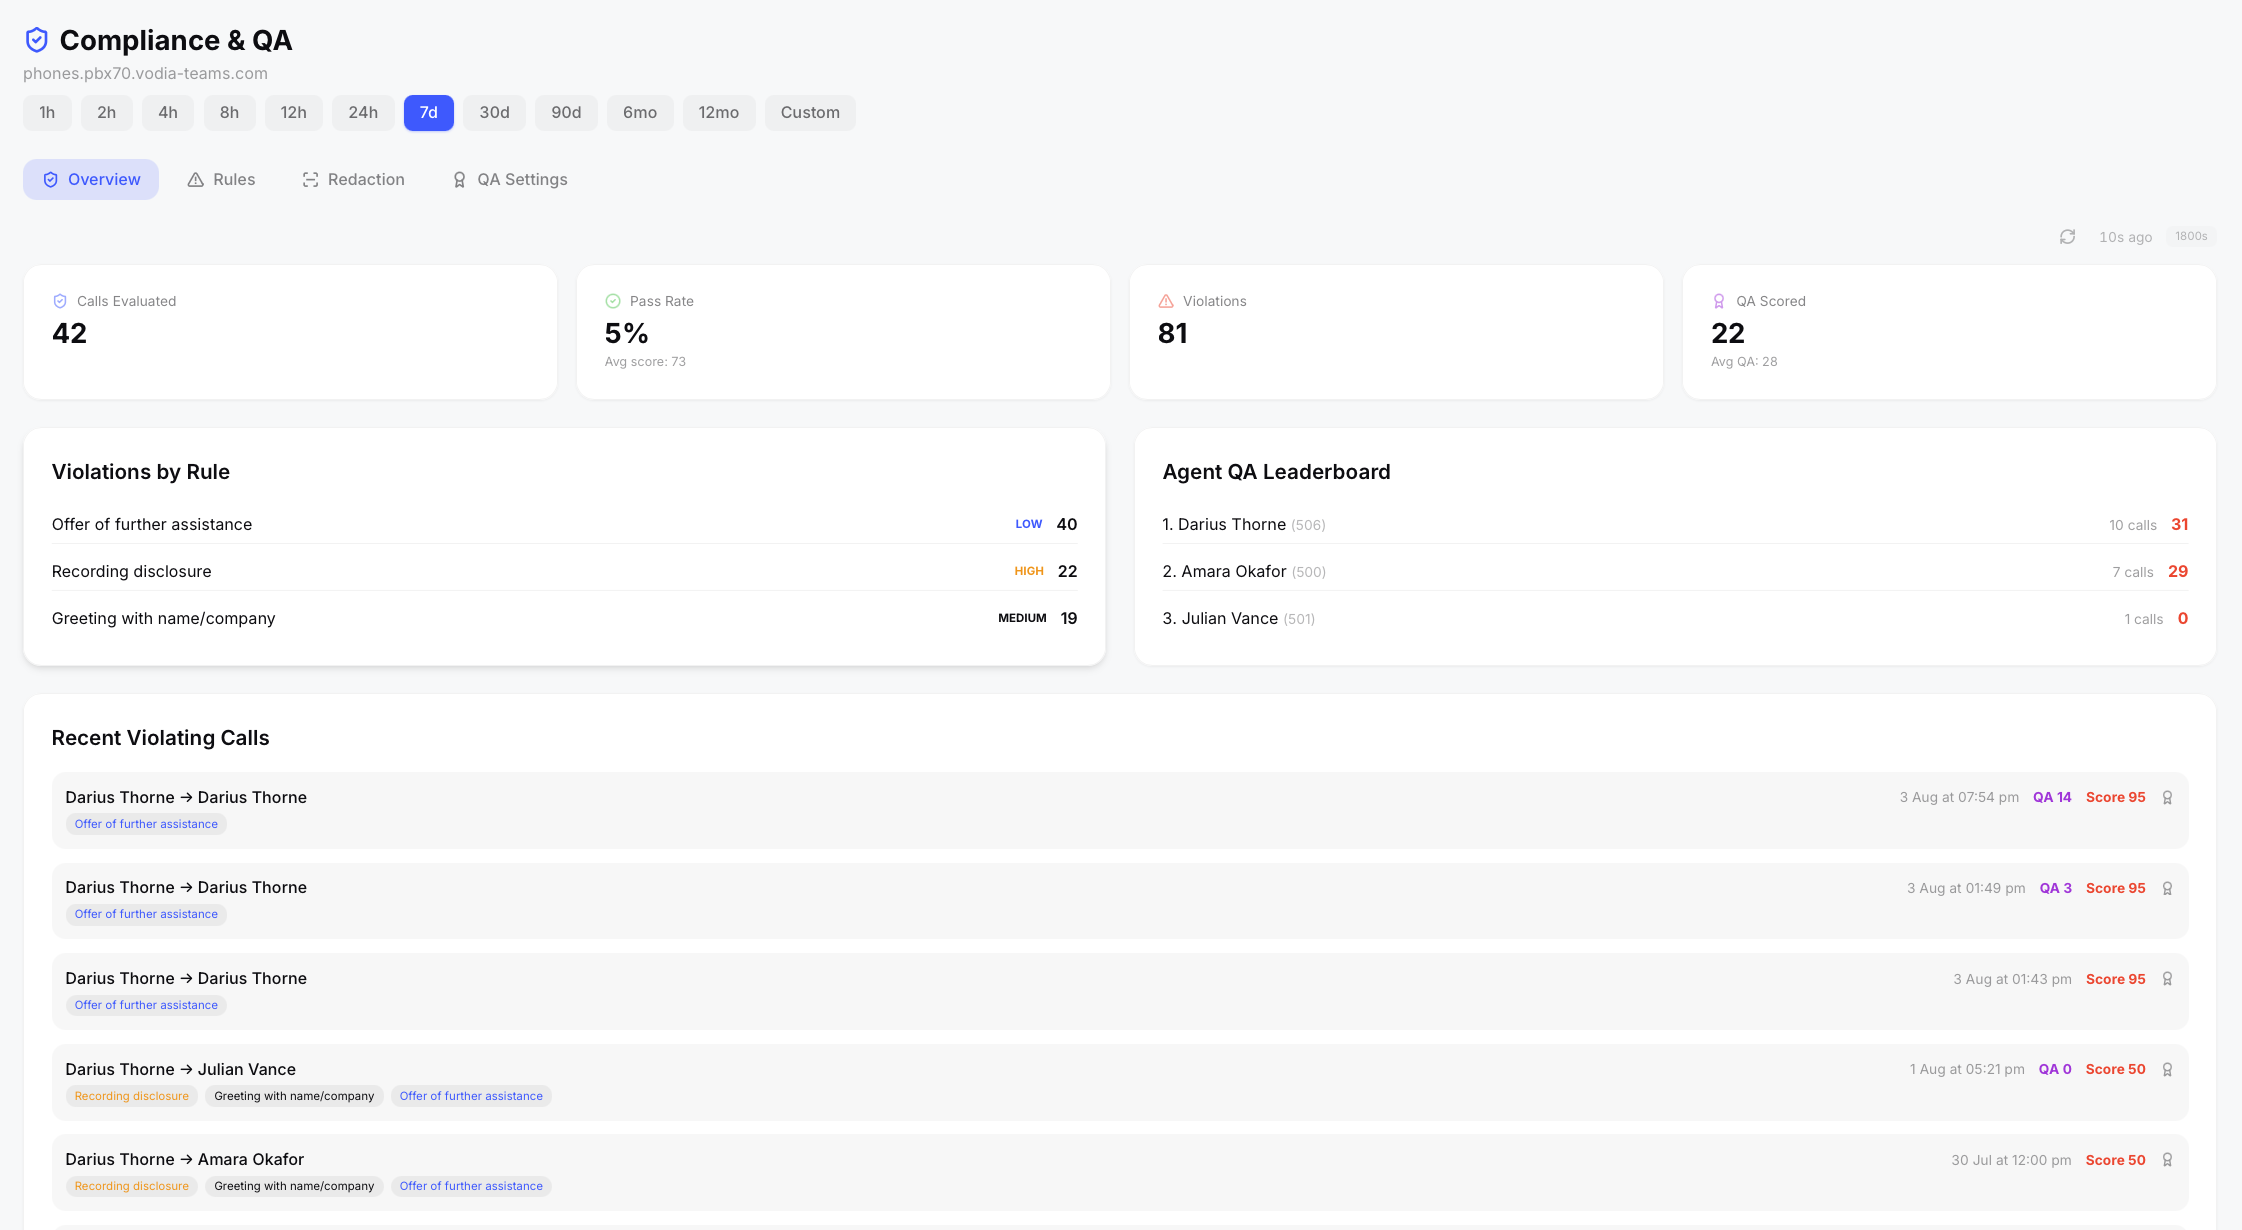This screenshot has width=2242, height=1230.
Task: Open the Darius Thorne to Amara Okafor call
Action: tap(1120, 1172)
